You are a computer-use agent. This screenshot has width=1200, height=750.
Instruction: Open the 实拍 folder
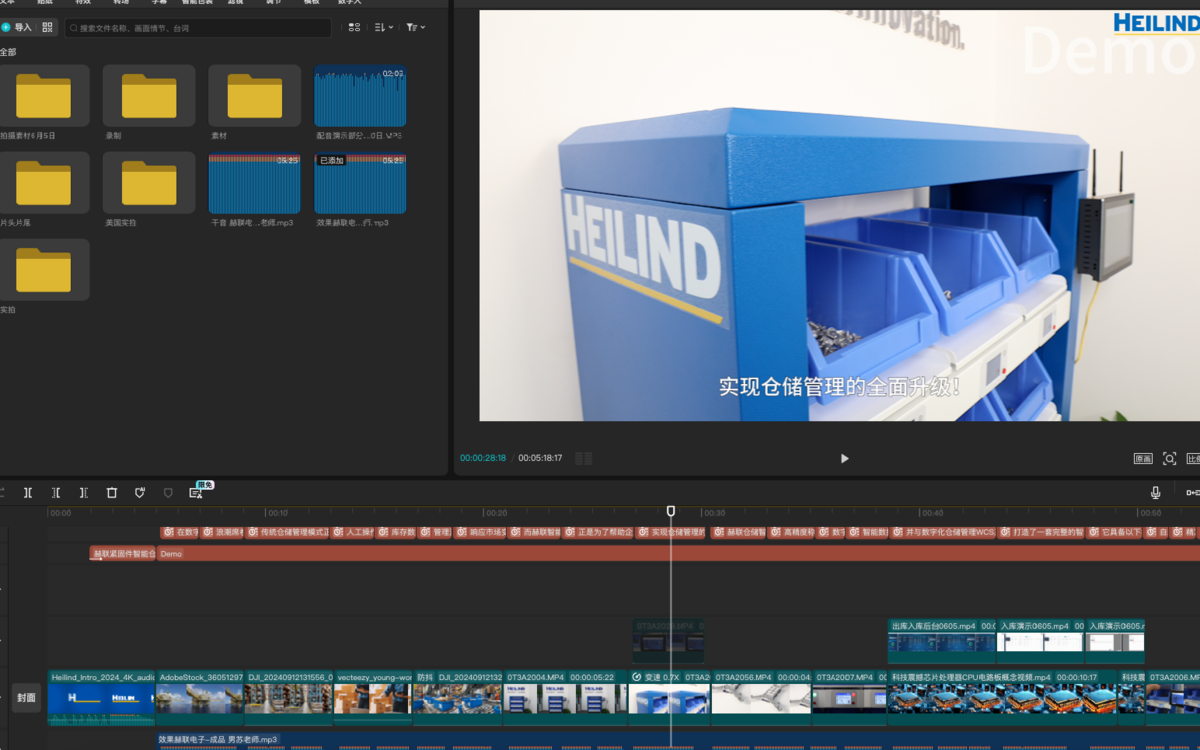(x=43, y=270)
